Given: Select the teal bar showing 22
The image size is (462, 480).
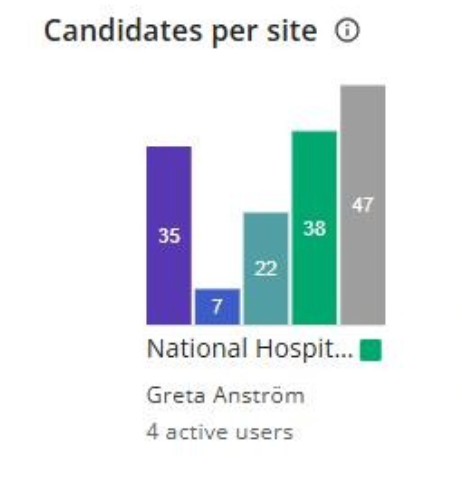Looking at the screenshot, I should (266, 268).
